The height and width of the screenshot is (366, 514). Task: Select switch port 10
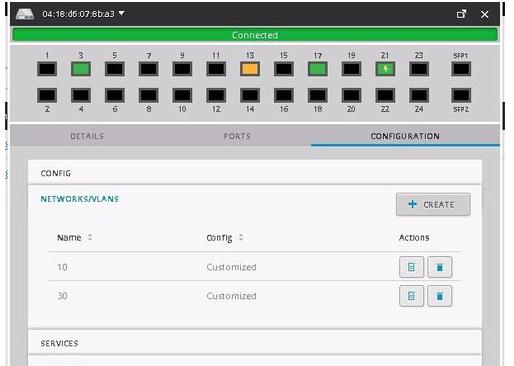click(182, 95)
